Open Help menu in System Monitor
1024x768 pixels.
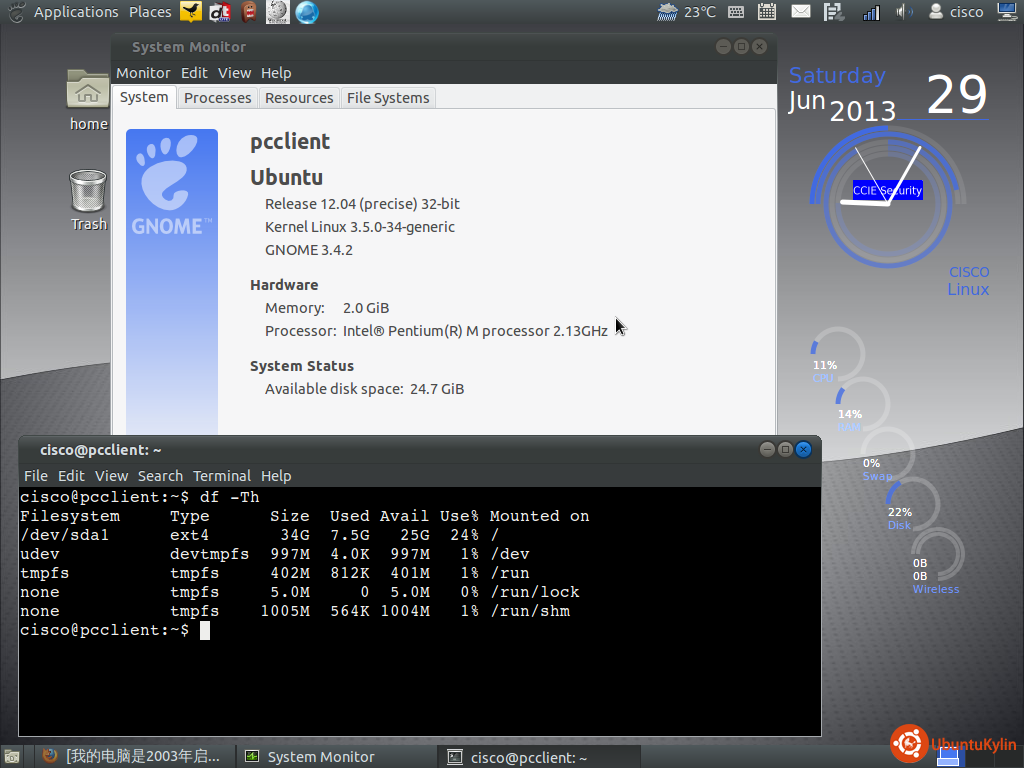tap(276, 73)
